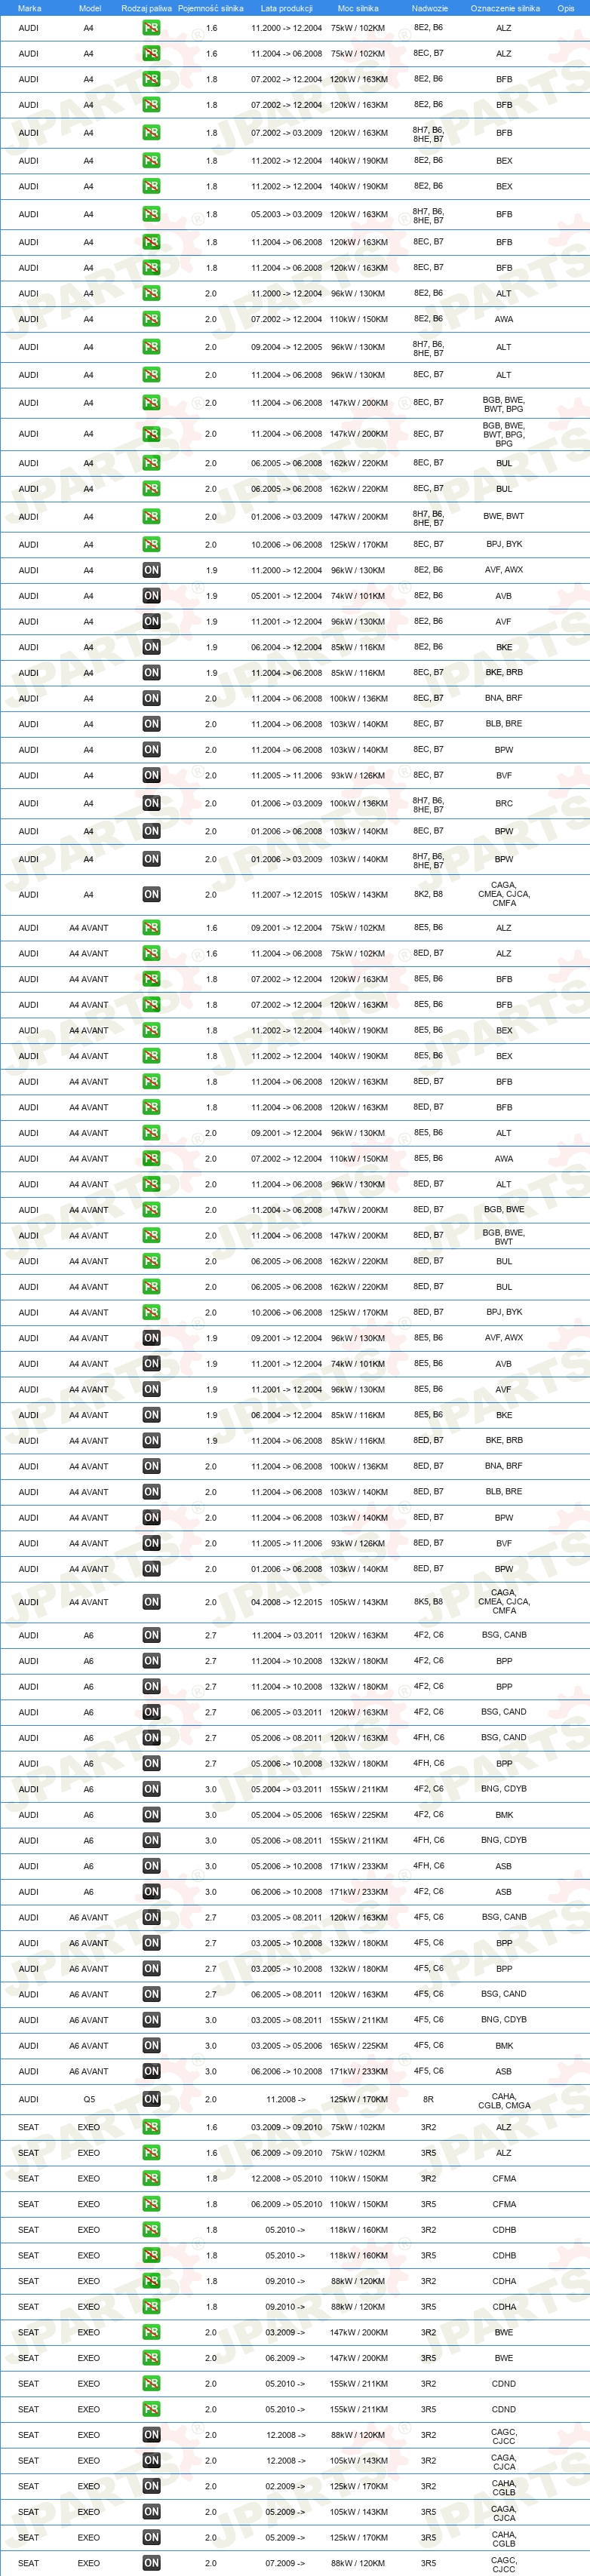Screen dimensions: 590x2576
Task: Click the Nadwozie column header
Action: pyautogui.click(x=430, y=8)
